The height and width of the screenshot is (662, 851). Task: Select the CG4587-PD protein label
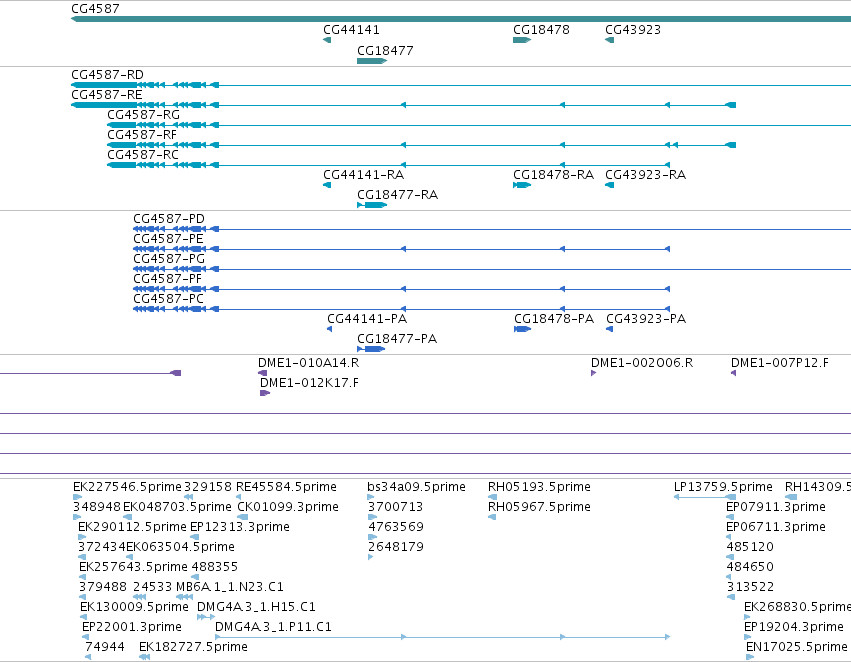[169, 219]
